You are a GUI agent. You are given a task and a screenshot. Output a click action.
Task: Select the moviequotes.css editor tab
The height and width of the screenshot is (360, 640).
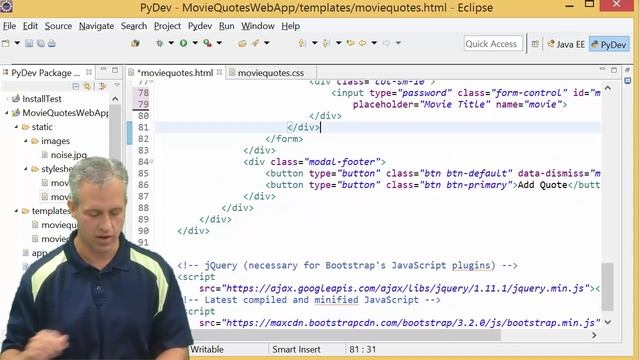pos(271,73)
